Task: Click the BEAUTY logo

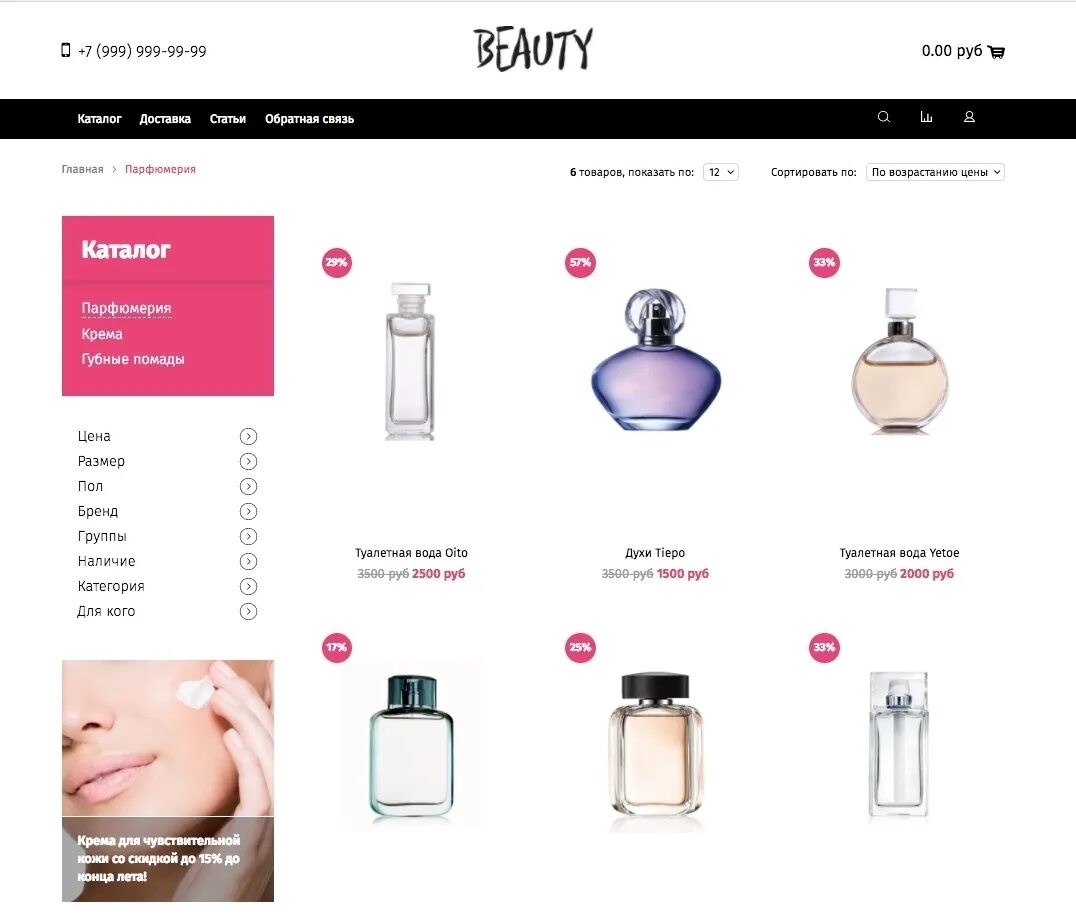Action: (533, 49)
